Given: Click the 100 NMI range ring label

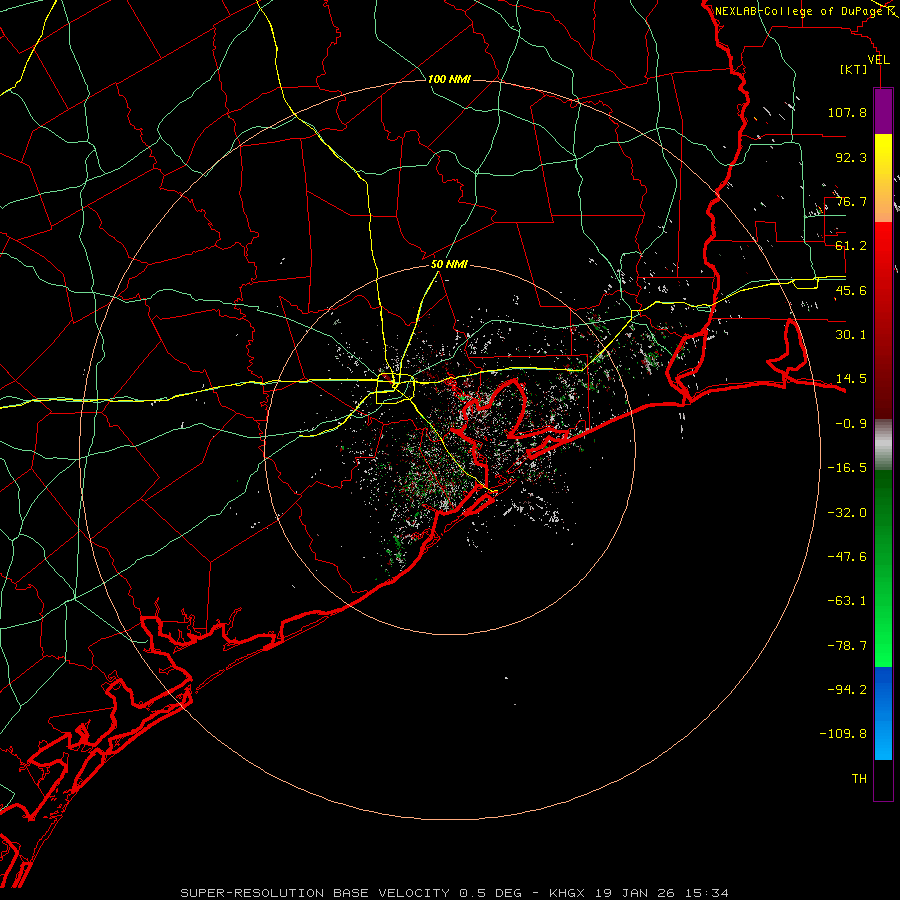Looking at the screenshot, I should pos(449,79).
